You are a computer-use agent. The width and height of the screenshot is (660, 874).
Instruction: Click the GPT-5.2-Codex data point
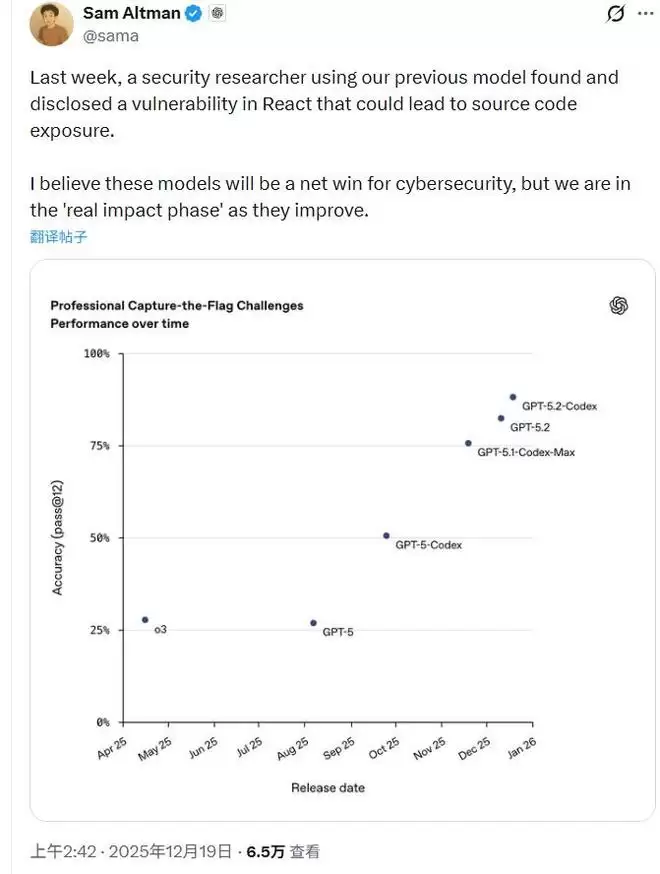click(513, 397)
